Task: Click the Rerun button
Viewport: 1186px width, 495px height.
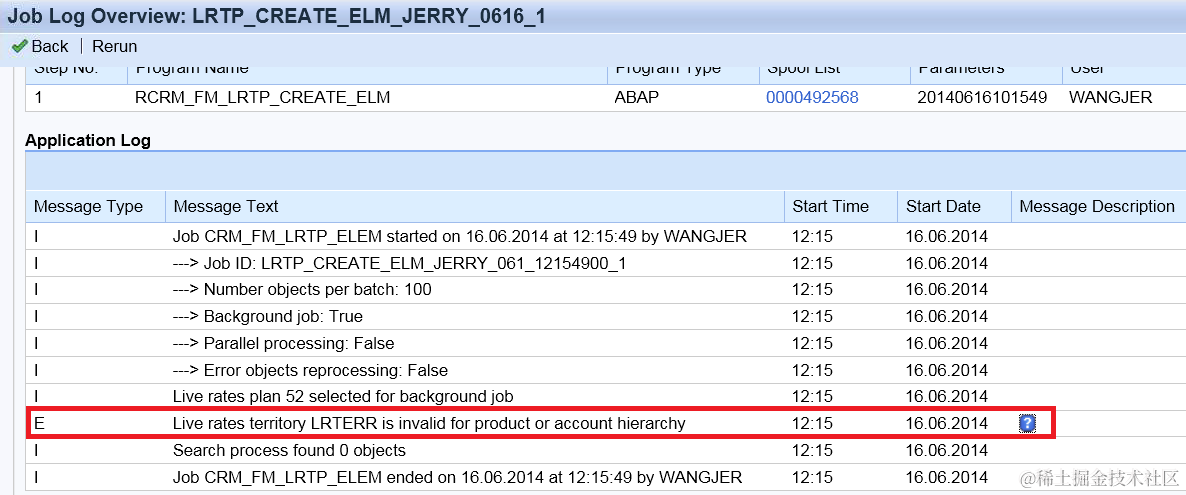Action: pyautogui.click(x=115, y=46)
